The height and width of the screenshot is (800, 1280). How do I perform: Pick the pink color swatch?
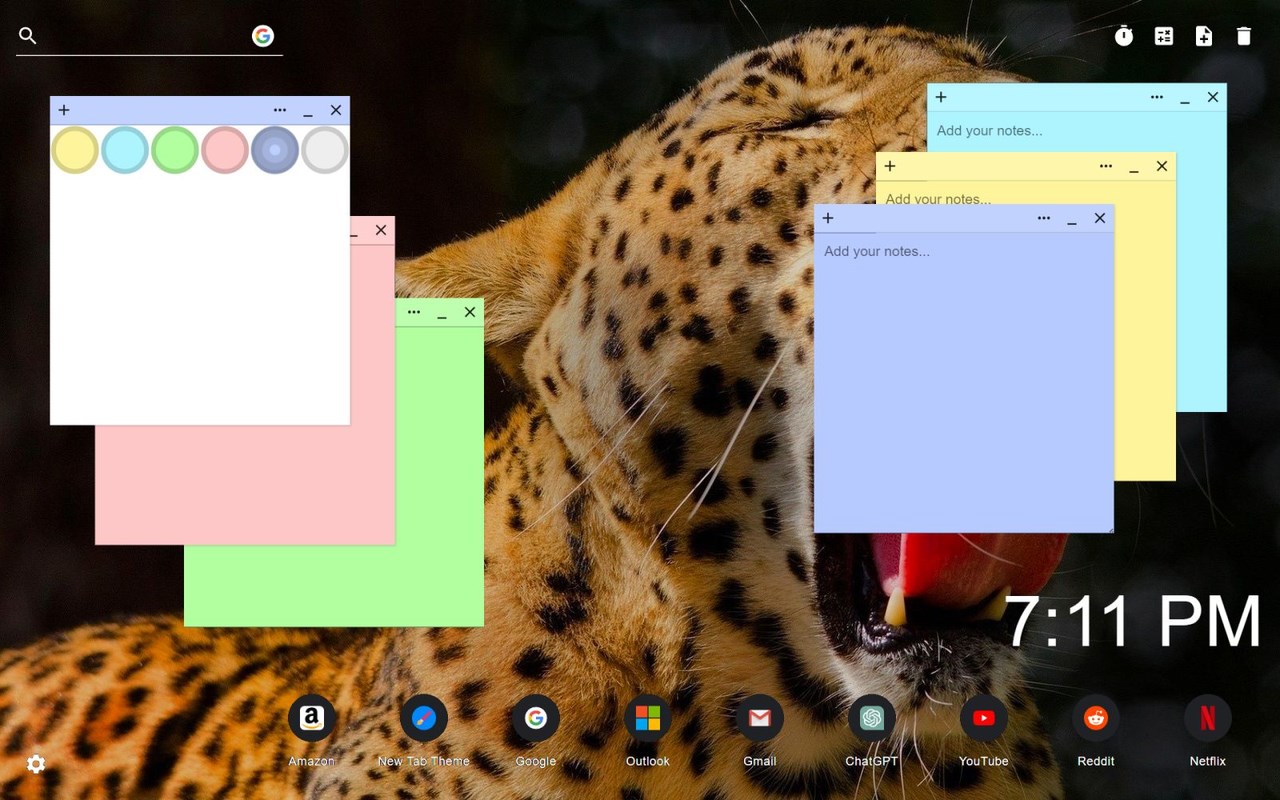225,150
